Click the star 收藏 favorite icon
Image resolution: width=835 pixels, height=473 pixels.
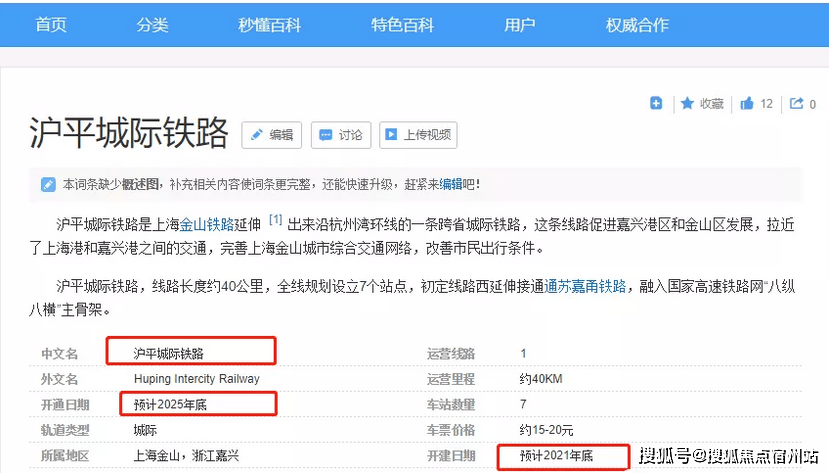[688, 103]
